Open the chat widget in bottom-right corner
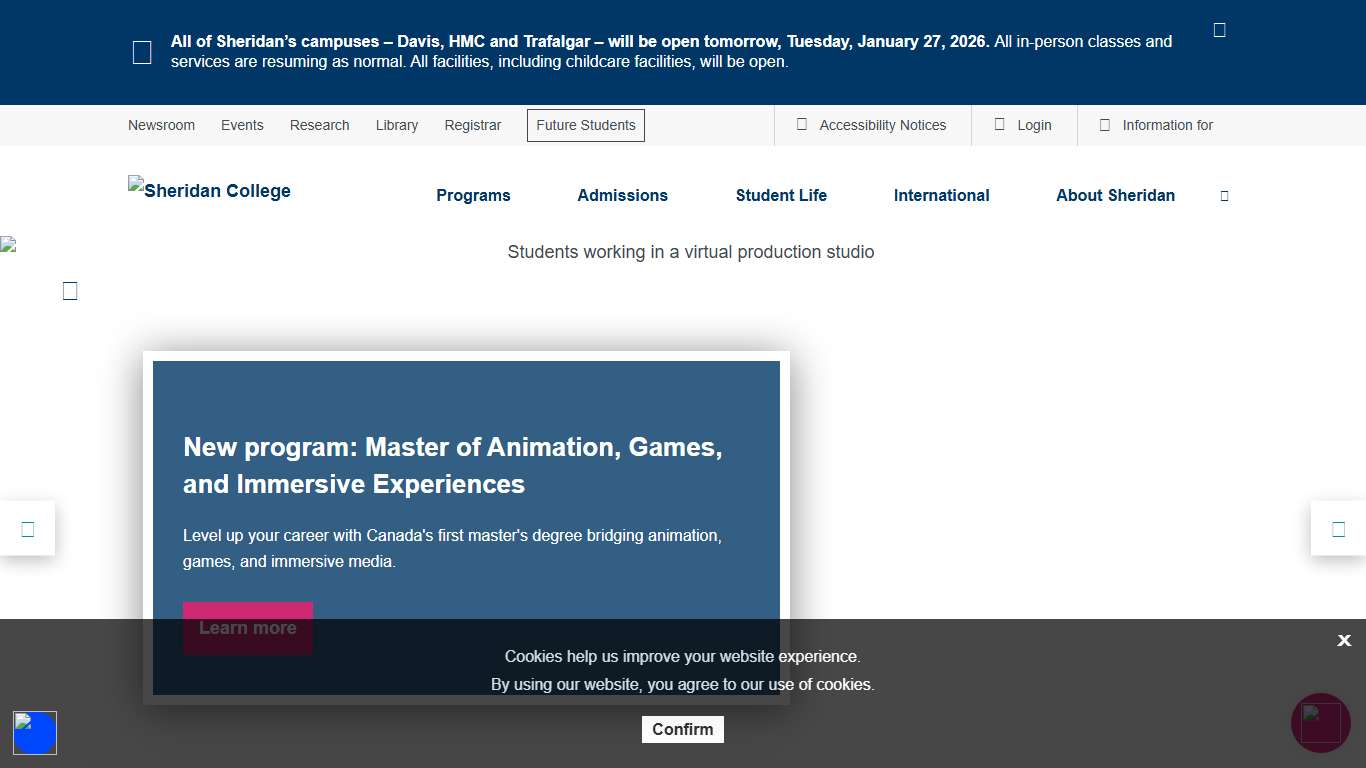 pos(1320,722)
